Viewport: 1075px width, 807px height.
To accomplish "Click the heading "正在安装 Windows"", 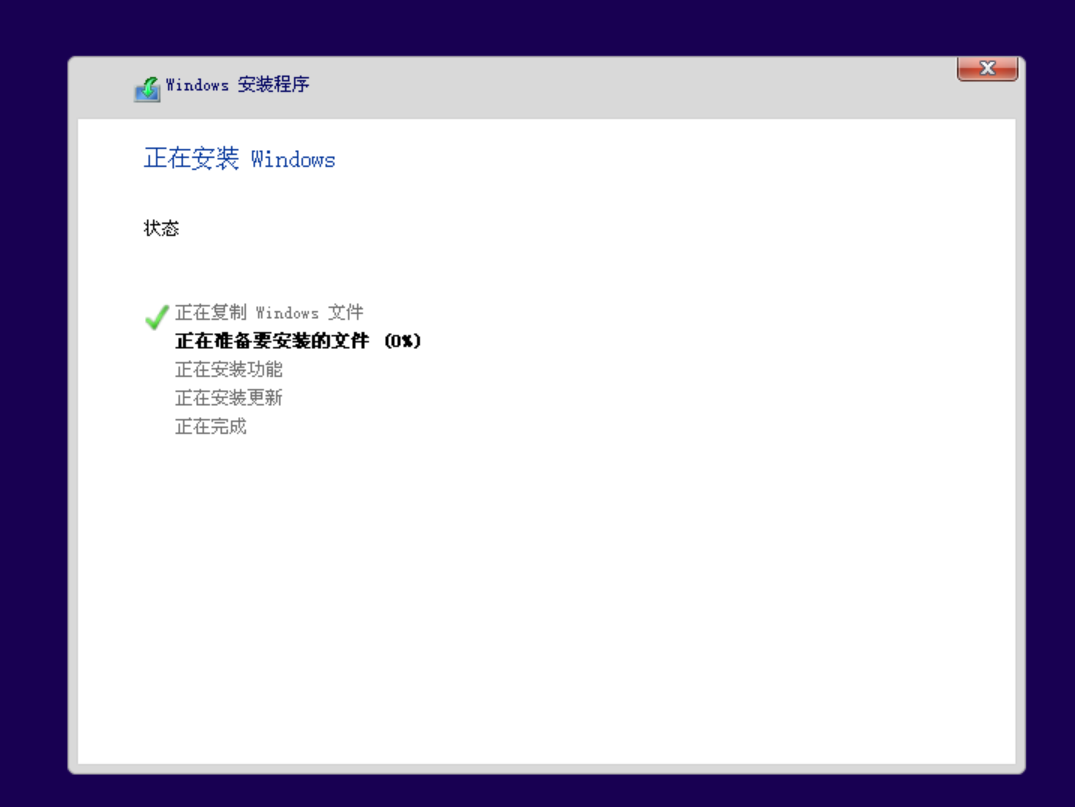I will click(239, 158).
